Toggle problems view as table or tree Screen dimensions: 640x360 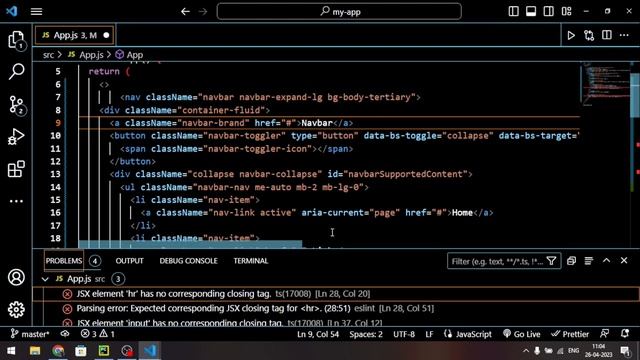point(589,261)
